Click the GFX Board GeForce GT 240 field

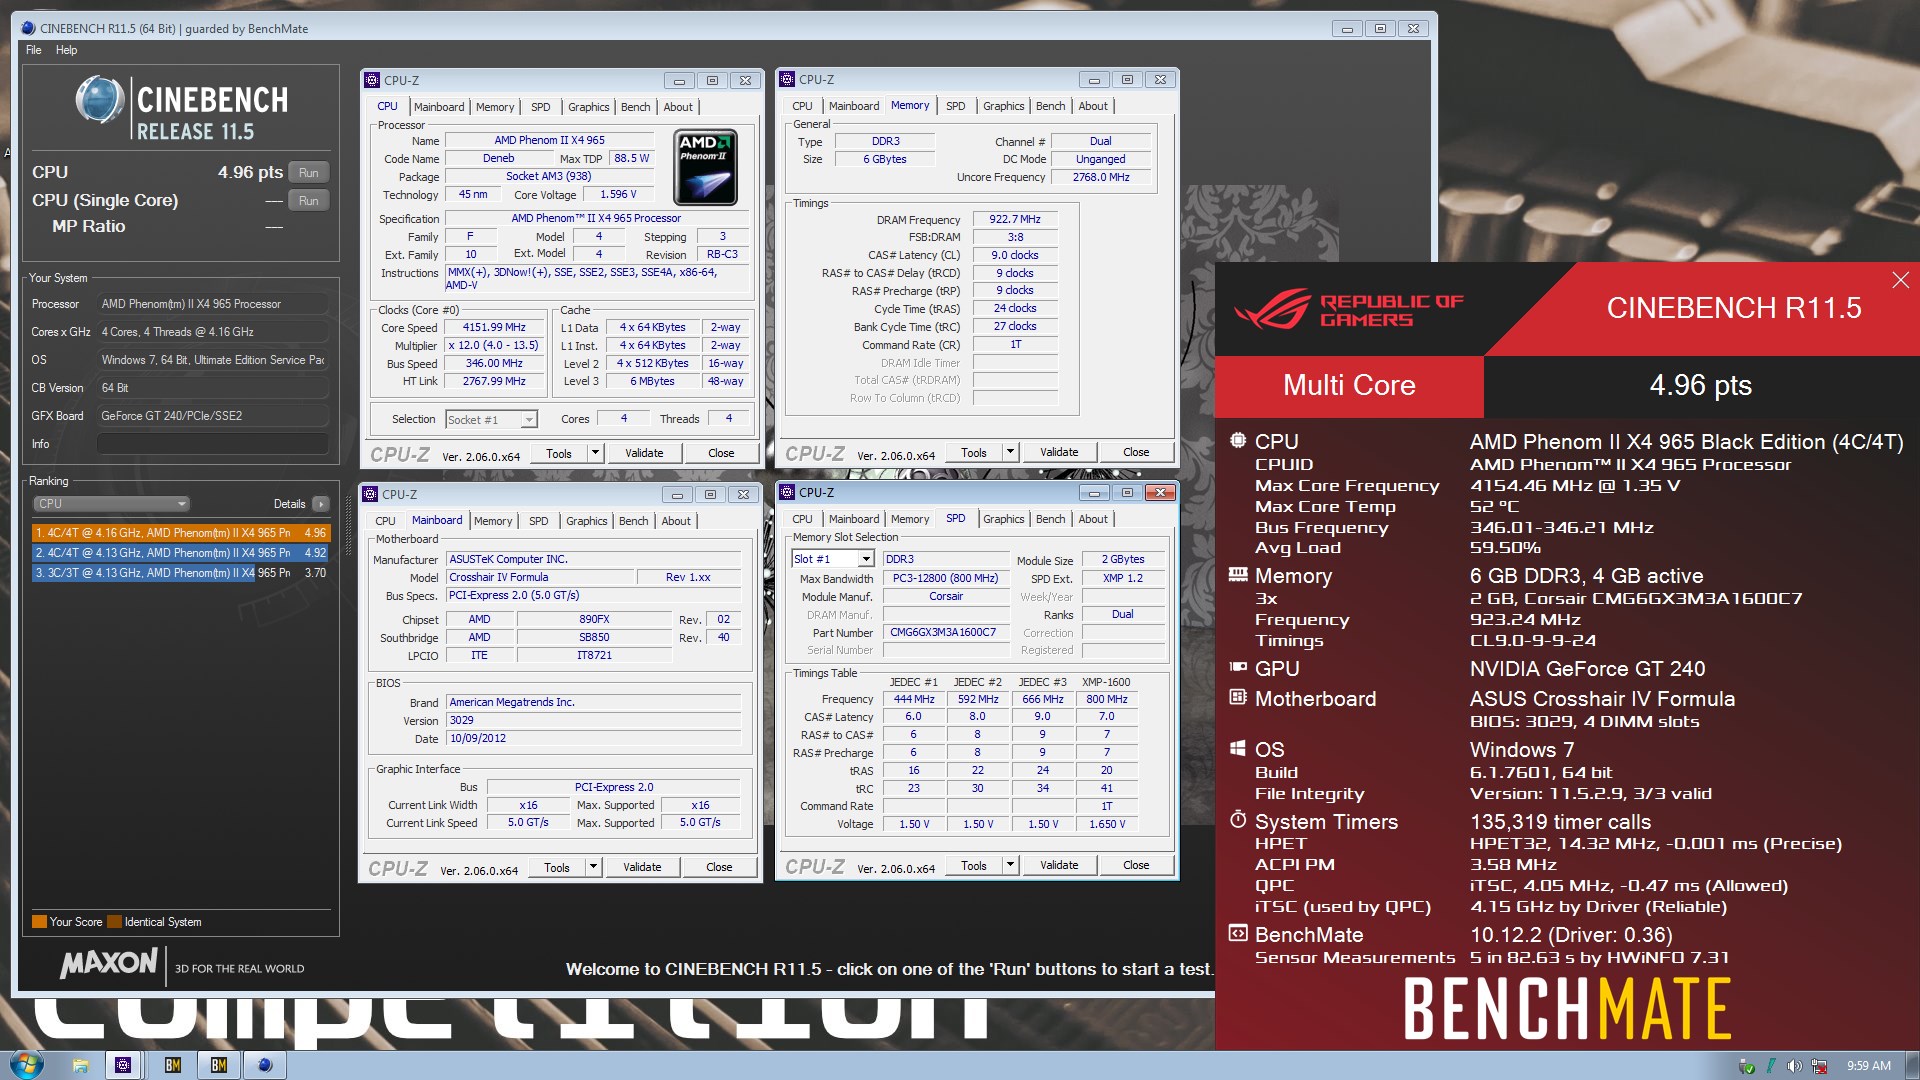pos(213,416)
